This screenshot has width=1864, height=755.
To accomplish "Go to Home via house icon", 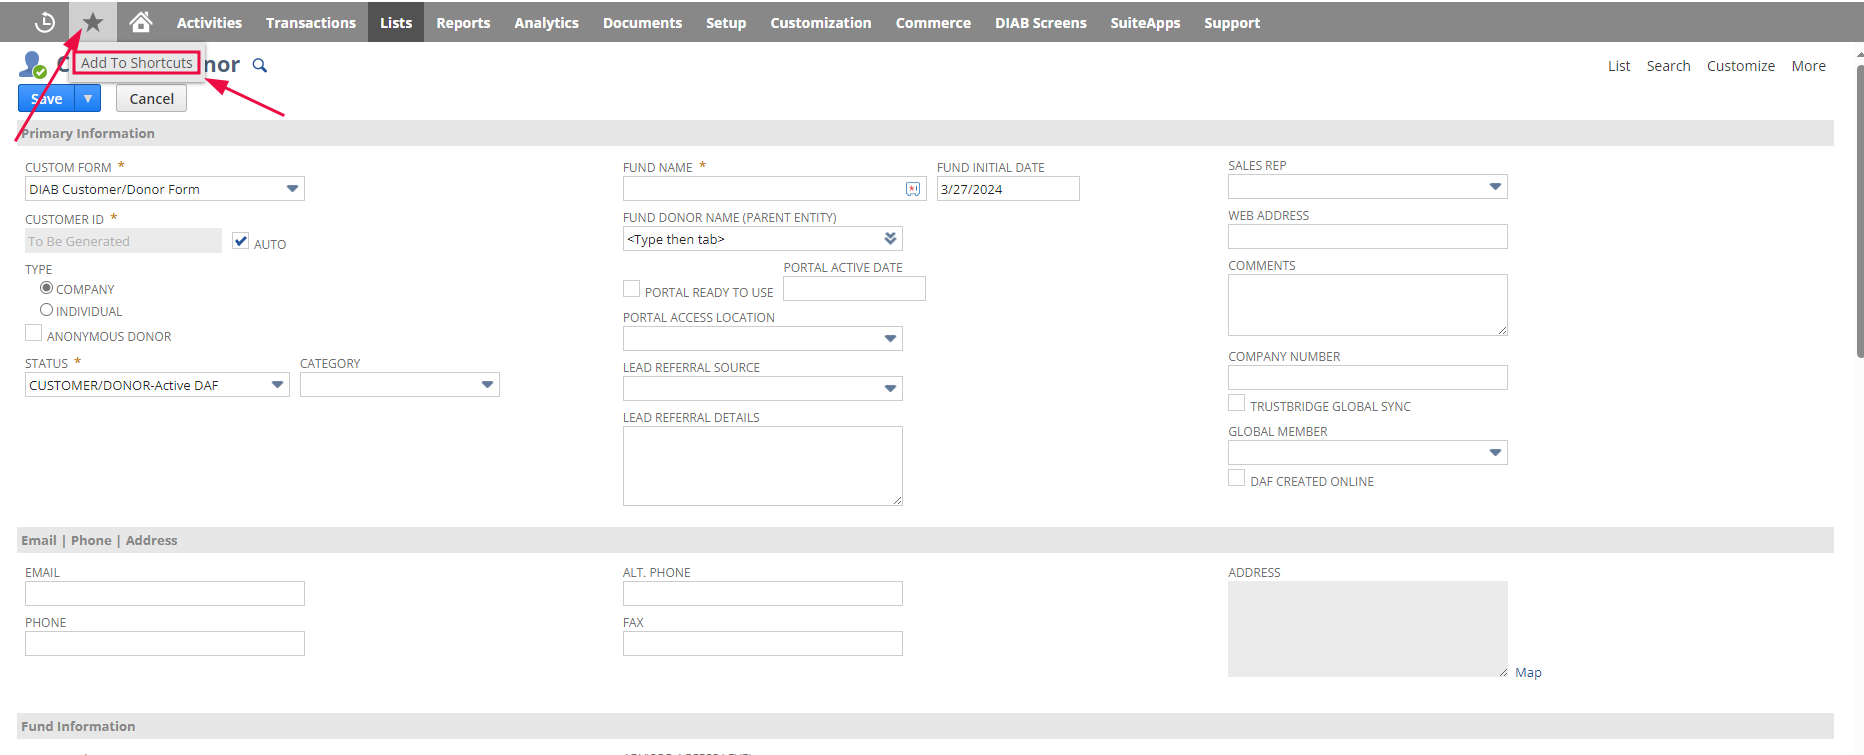I will pos(141,22).
